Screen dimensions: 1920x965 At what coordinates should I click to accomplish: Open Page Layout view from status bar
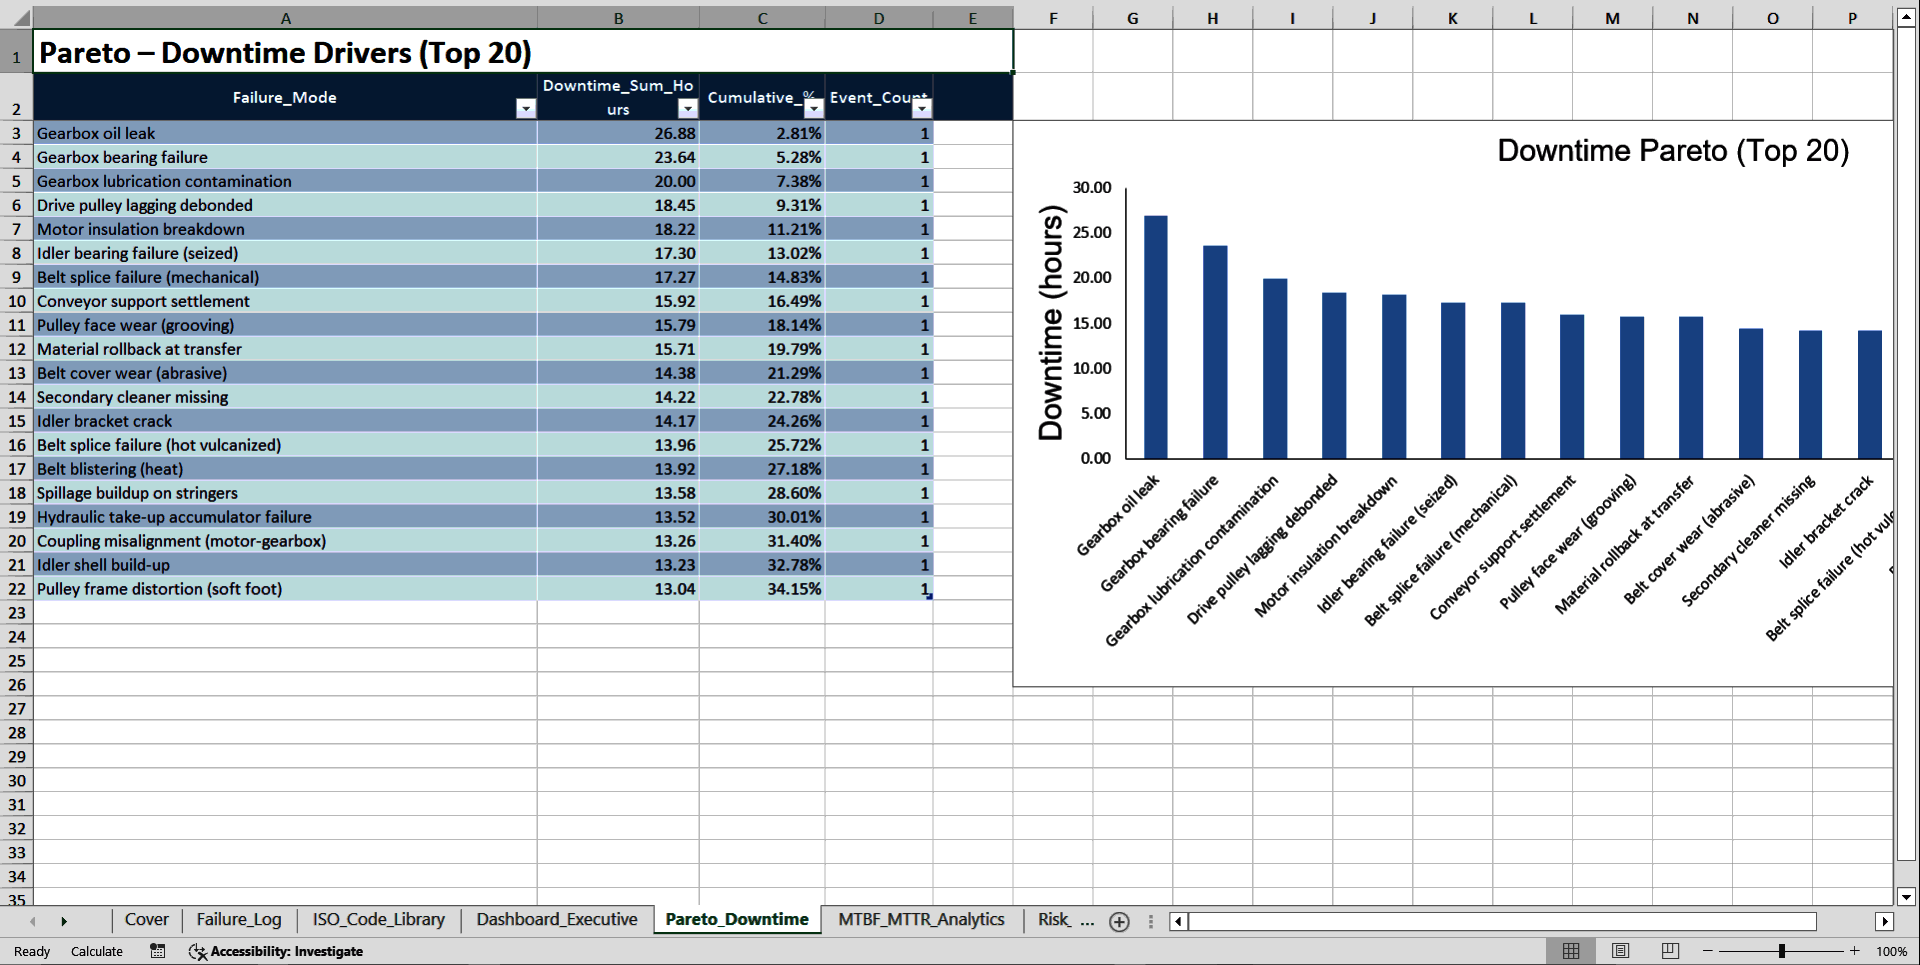(1620, 951)
